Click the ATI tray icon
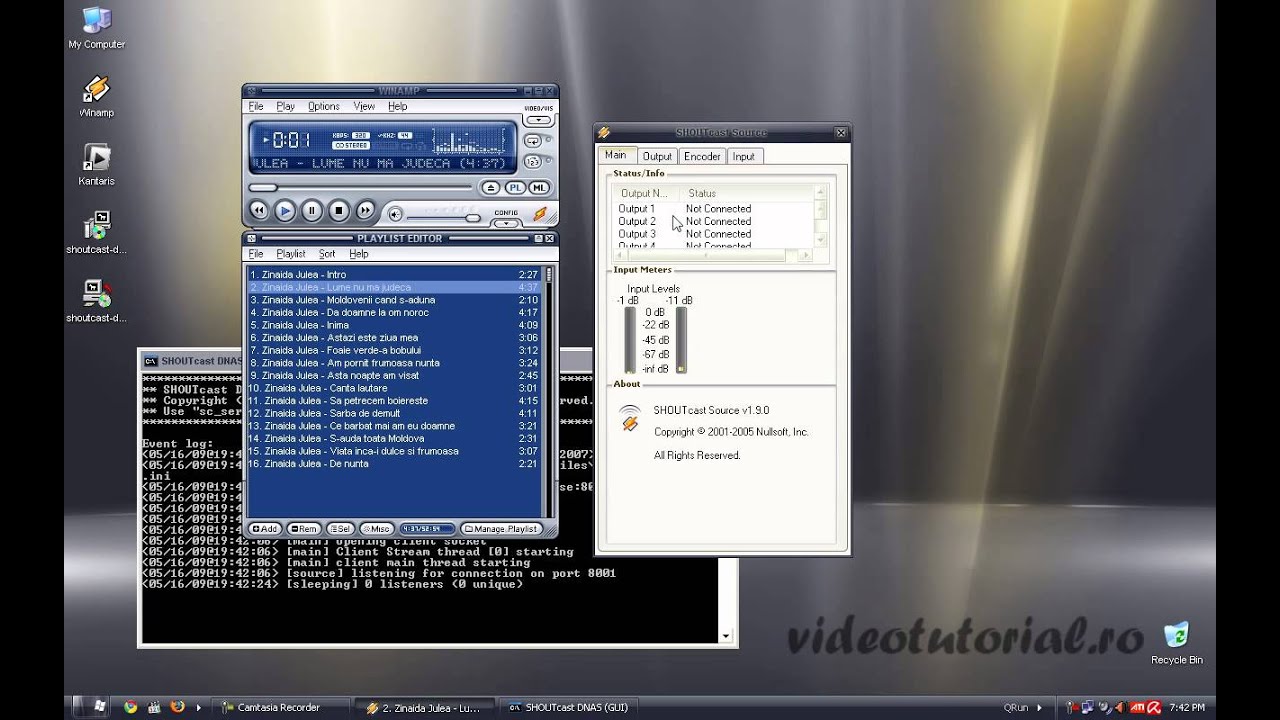Viewport: 1280px width, 720px height. (x=1137, y=707)
